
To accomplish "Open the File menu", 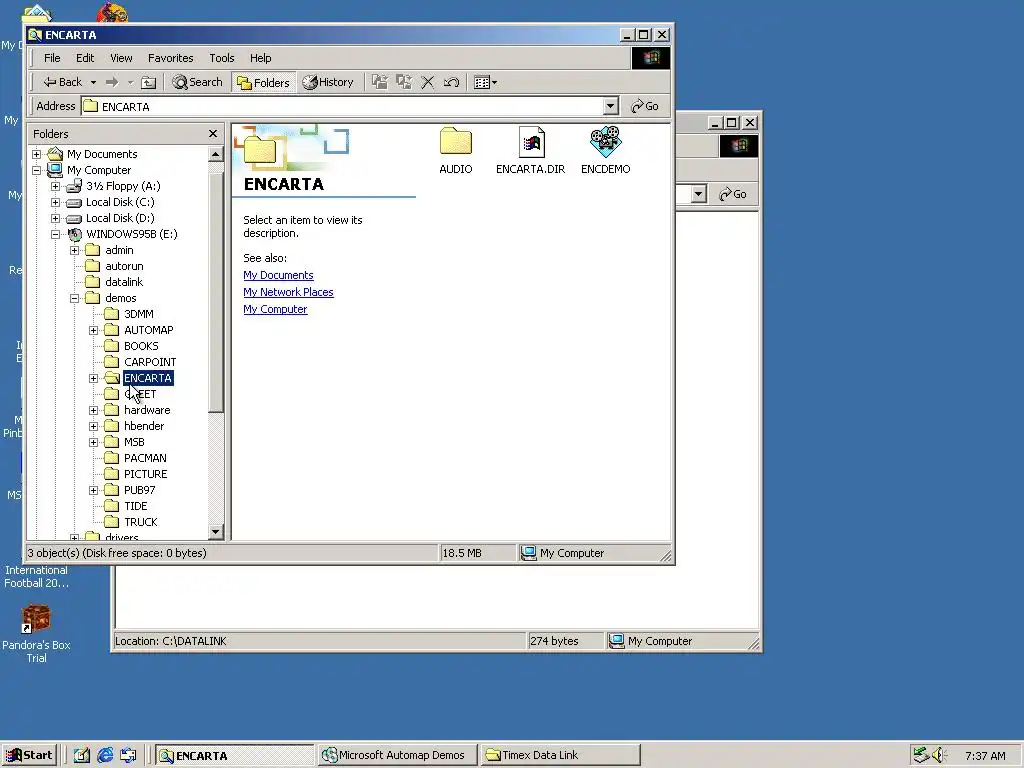I will tap(52, 58).
